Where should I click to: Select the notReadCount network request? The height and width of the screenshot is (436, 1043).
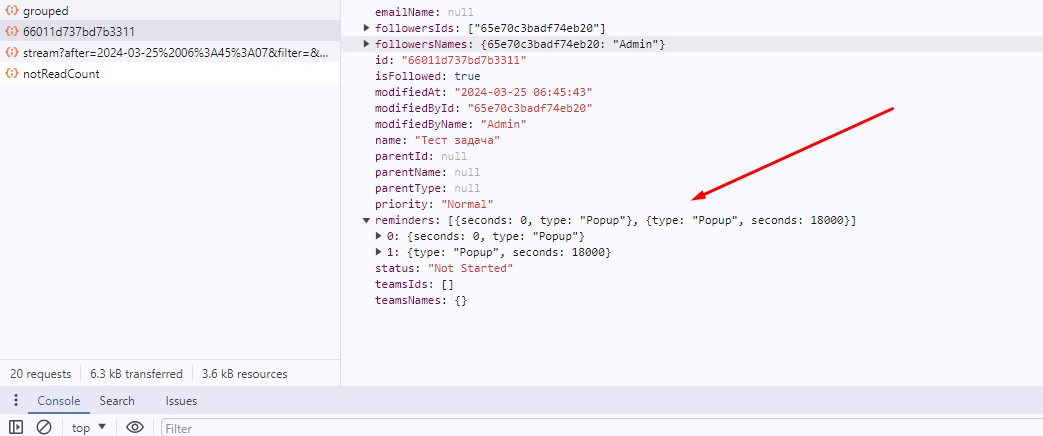(61, 74)
